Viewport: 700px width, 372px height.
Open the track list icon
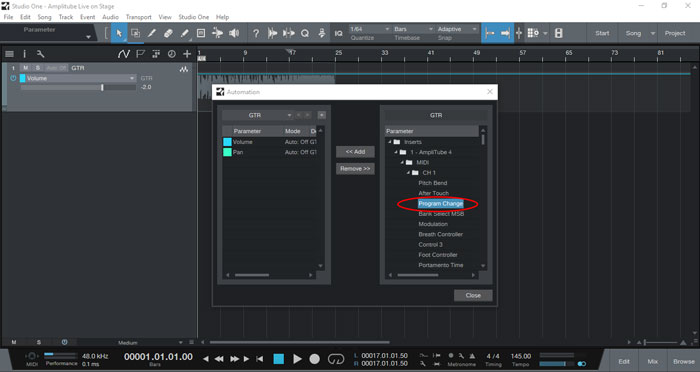9,54
